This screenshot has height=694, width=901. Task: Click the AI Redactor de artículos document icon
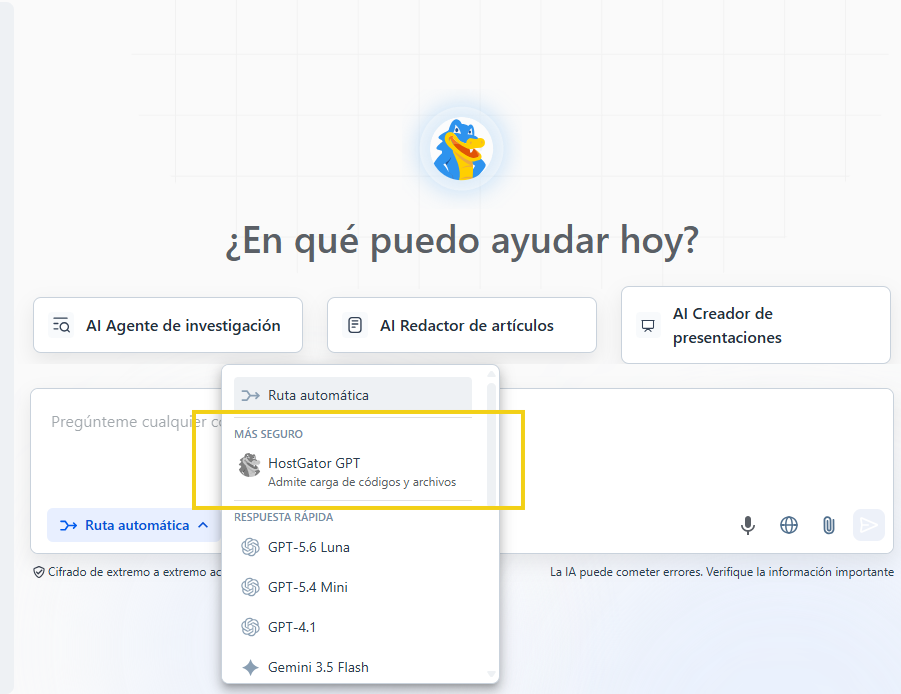pyautogui.click(x=355, y=325)
